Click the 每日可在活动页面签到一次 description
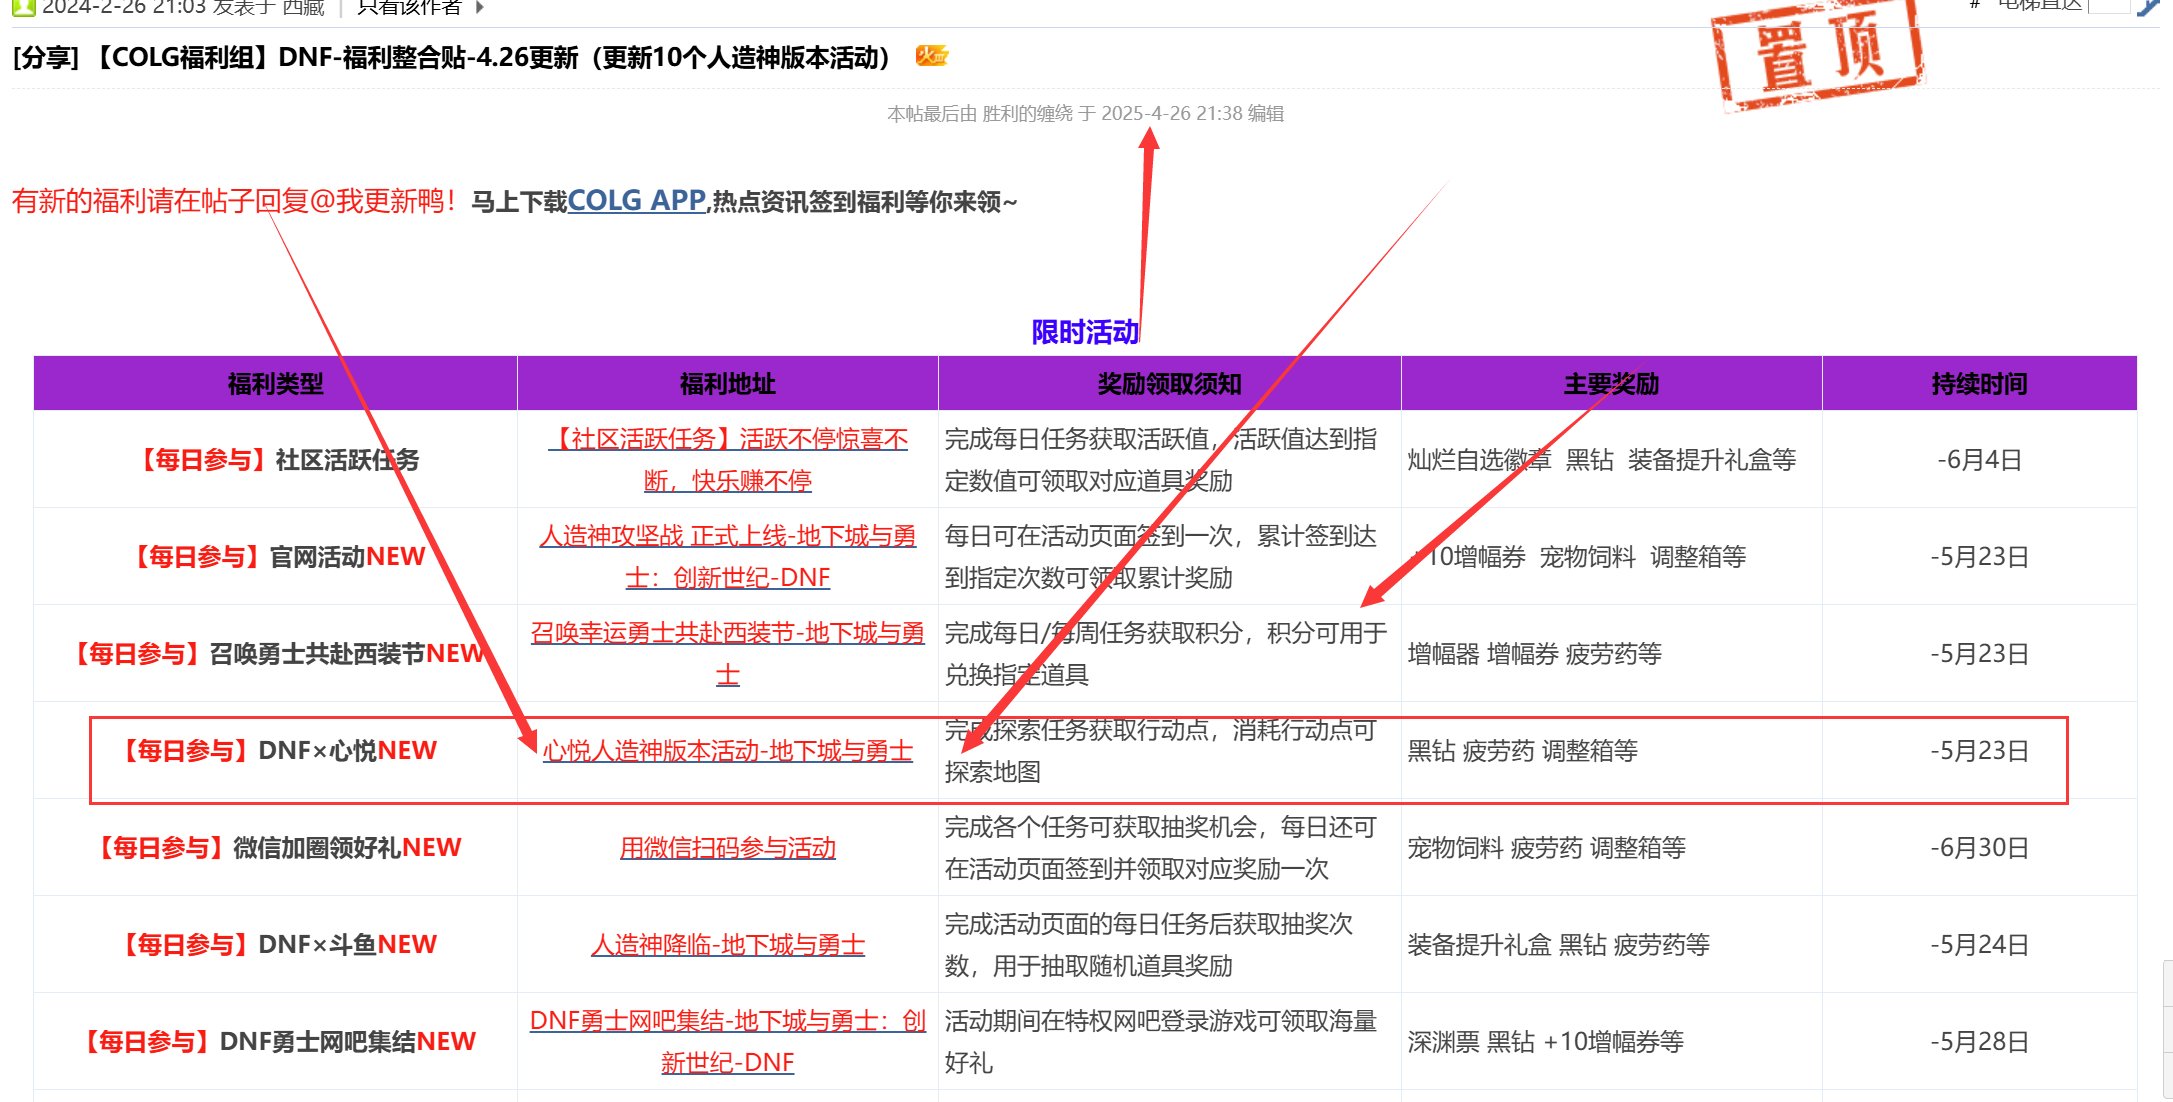The width and height of the screenshot is (2173, 1102). pyautogui.click(x=1161, y=557)
